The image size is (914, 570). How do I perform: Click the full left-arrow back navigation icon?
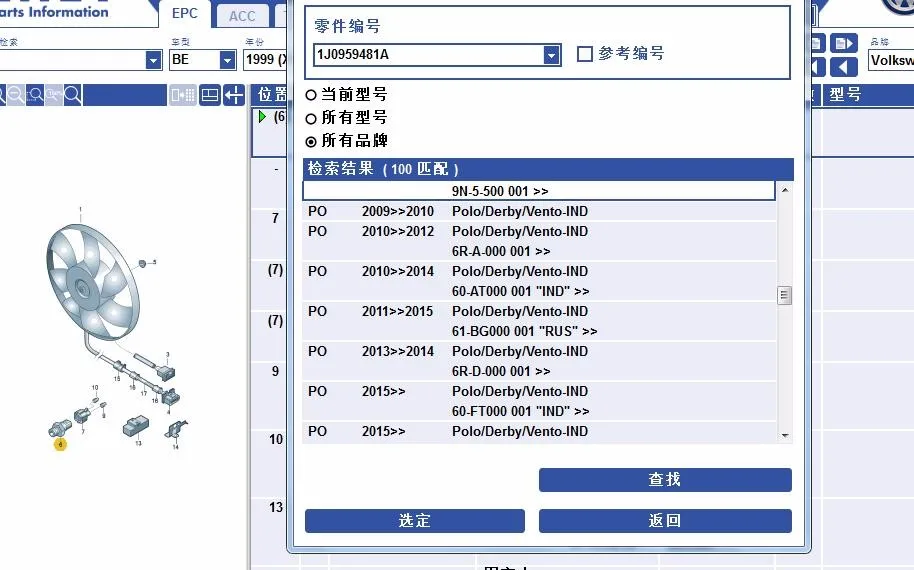[843, 68]
